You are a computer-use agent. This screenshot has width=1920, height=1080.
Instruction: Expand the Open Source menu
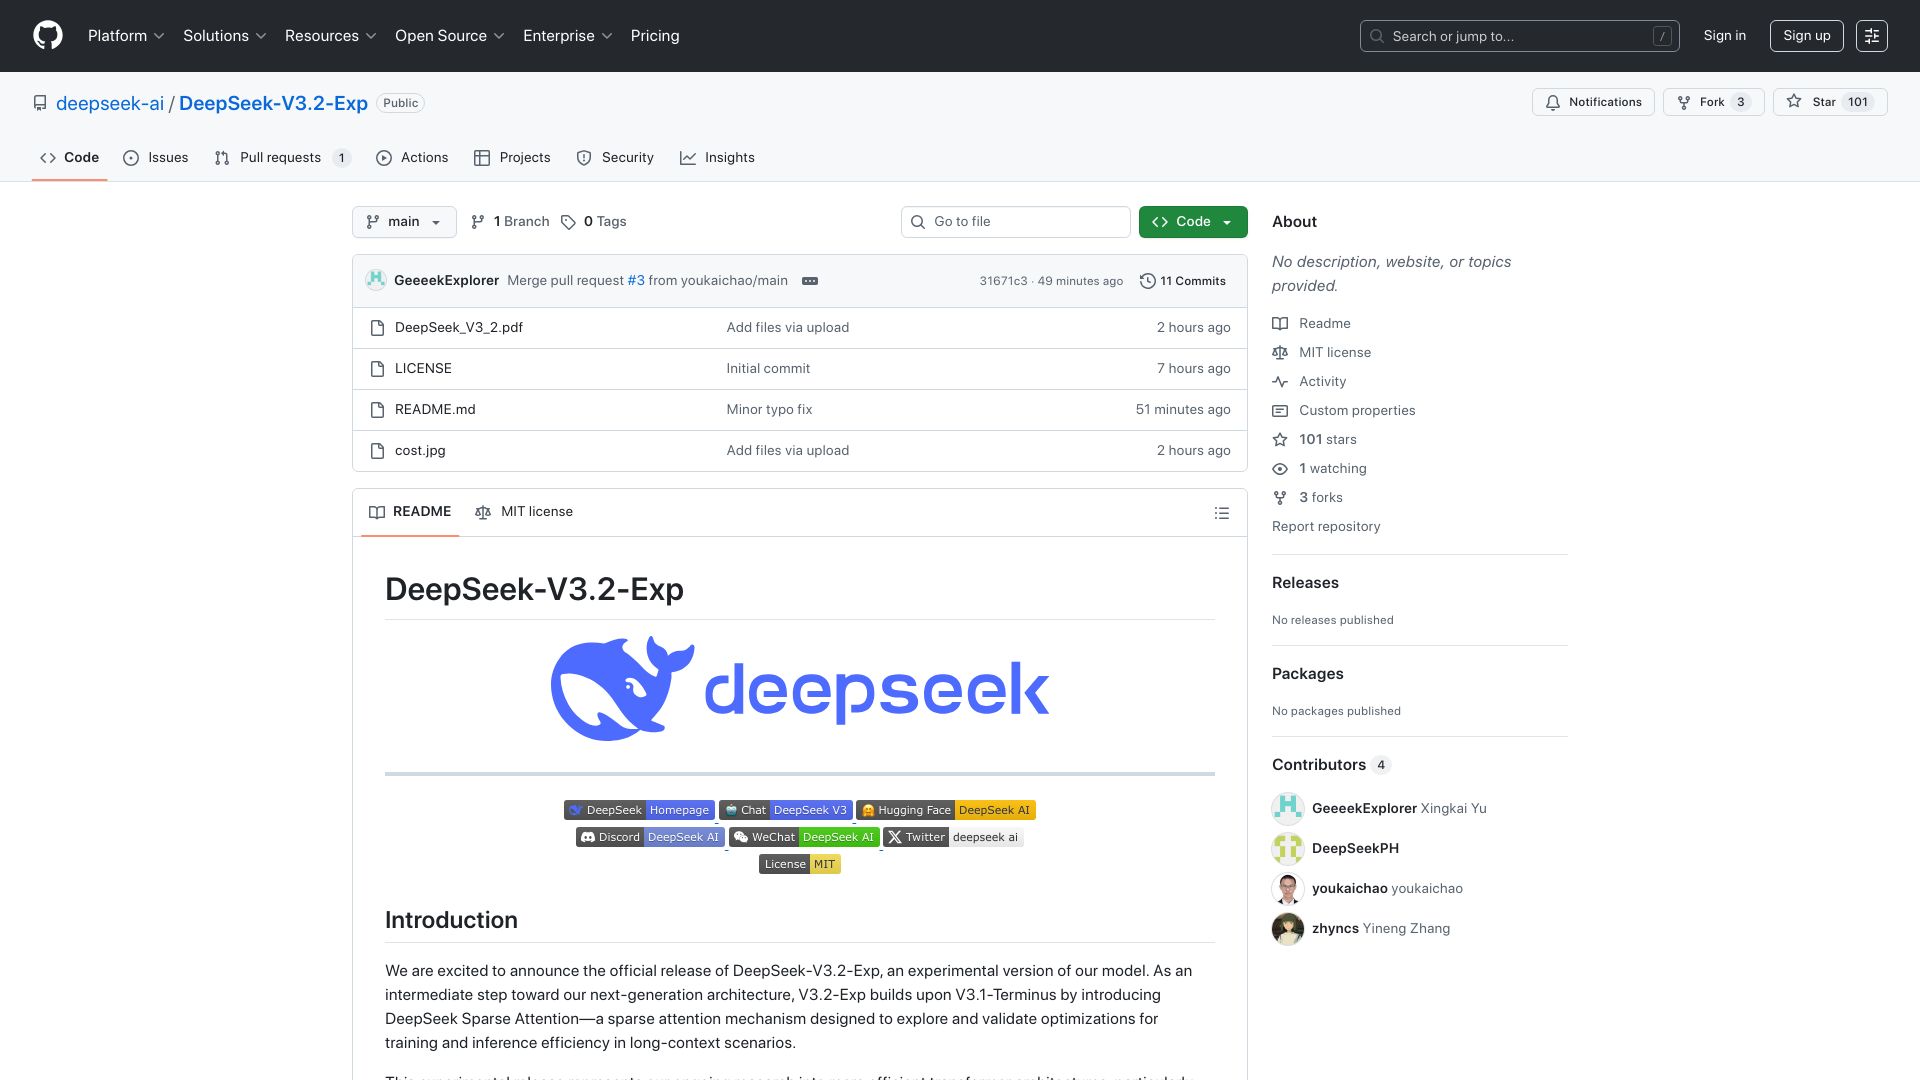click(450, 36)
